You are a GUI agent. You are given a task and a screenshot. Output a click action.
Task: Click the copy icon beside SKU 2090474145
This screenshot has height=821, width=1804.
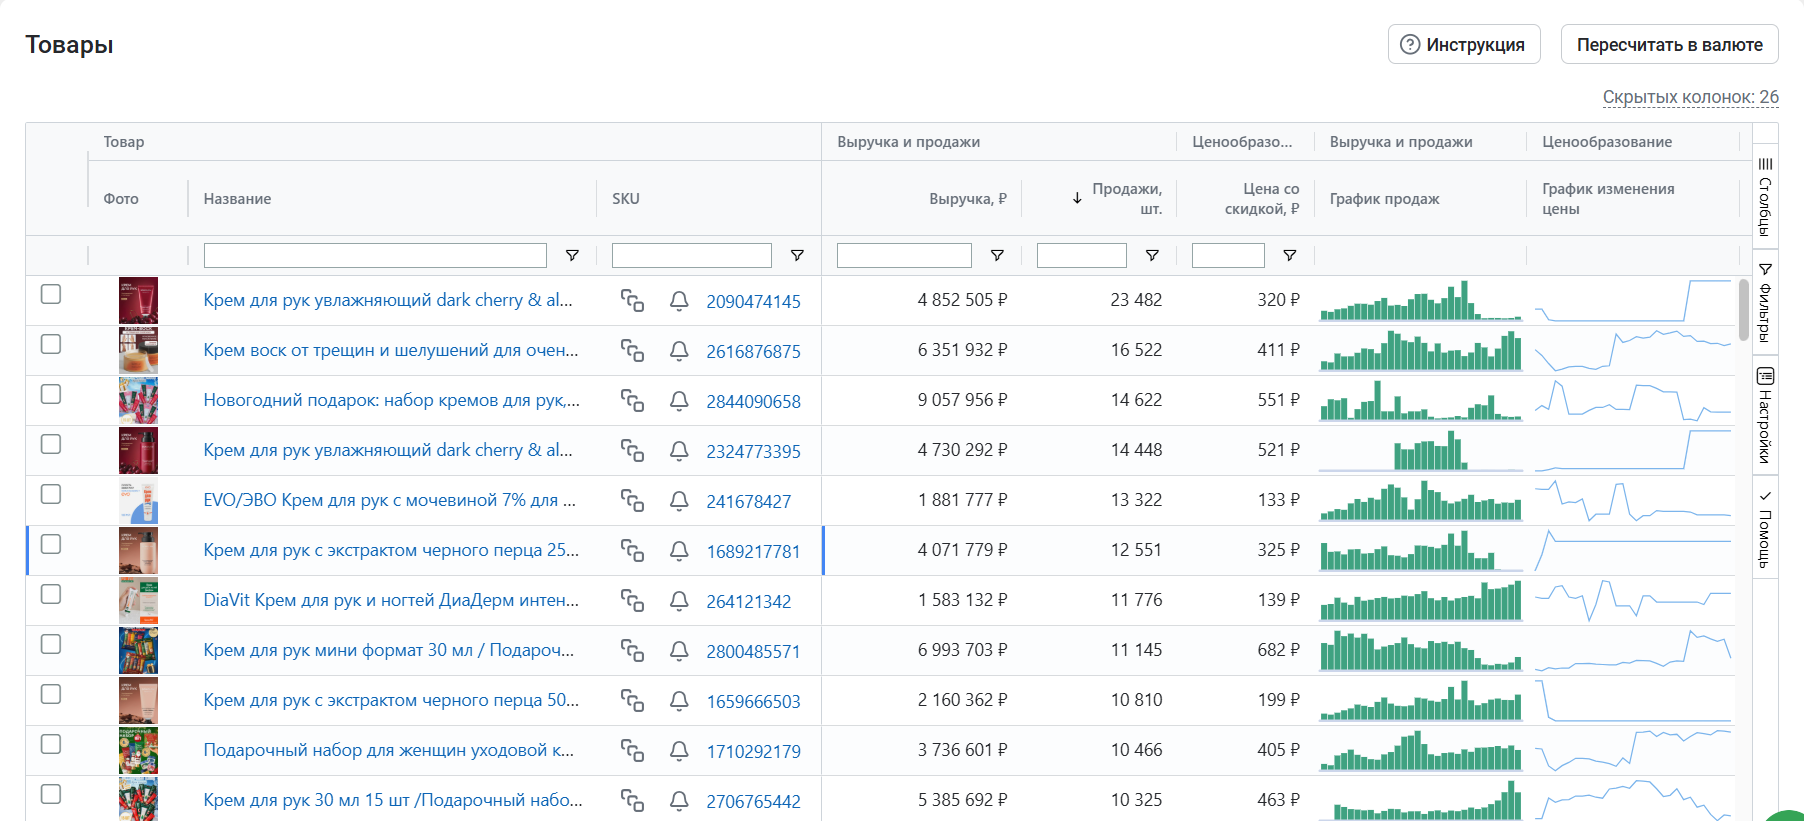[x=632, y=301]
